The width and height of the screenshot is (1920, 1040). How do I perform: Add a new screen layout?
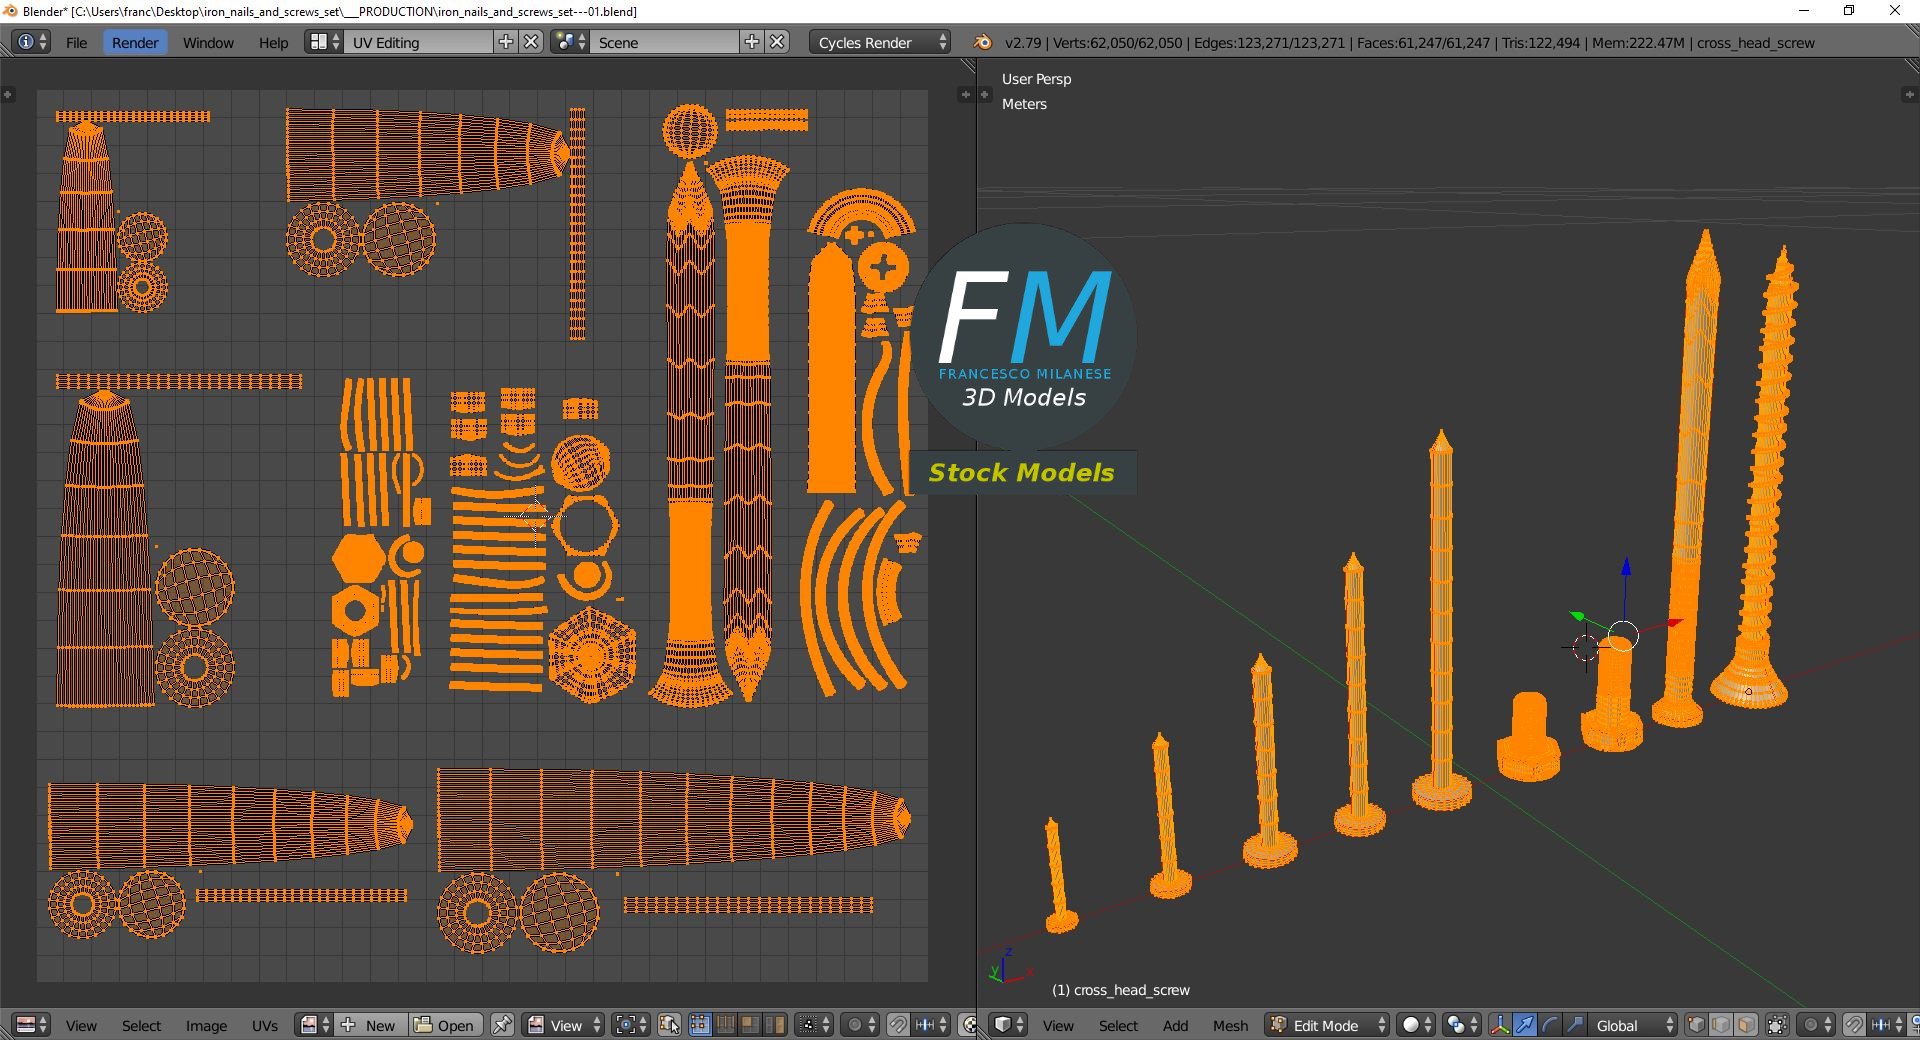(506, 42)
